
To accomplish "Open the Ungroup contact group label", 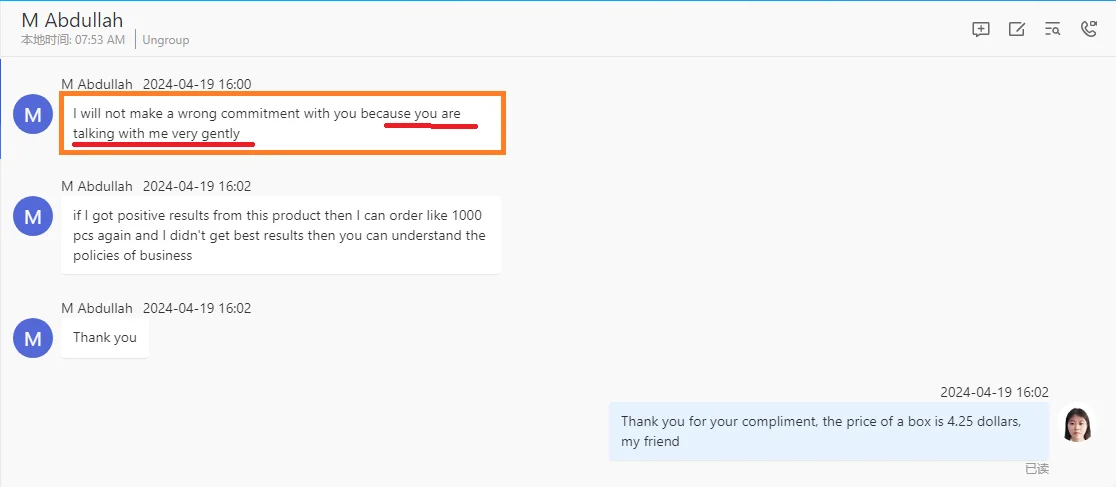I will click(x=166, y=40).
